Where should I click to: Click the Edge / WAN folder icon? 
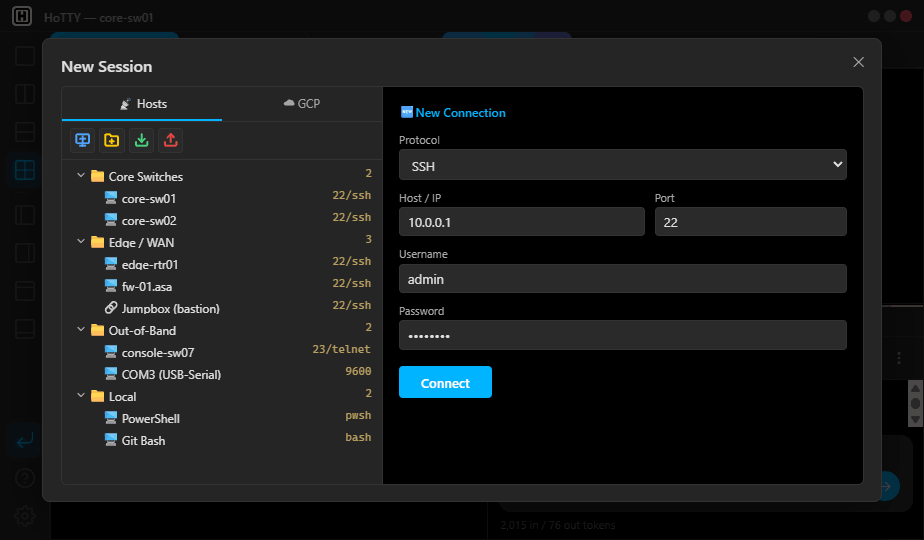click(x=98, y=242)
